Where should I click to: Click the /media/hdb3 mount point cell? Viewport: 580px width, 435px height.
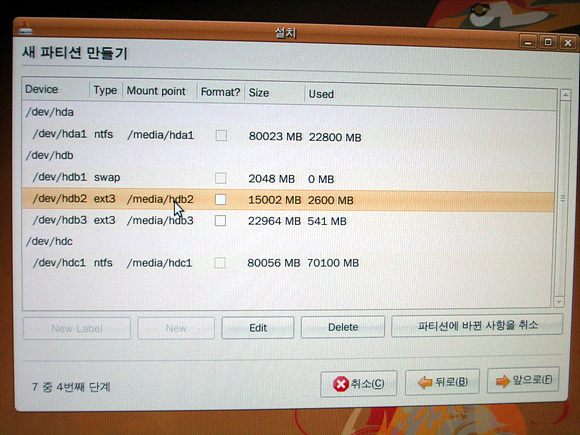pyautogui.click(x=160, y=221)
